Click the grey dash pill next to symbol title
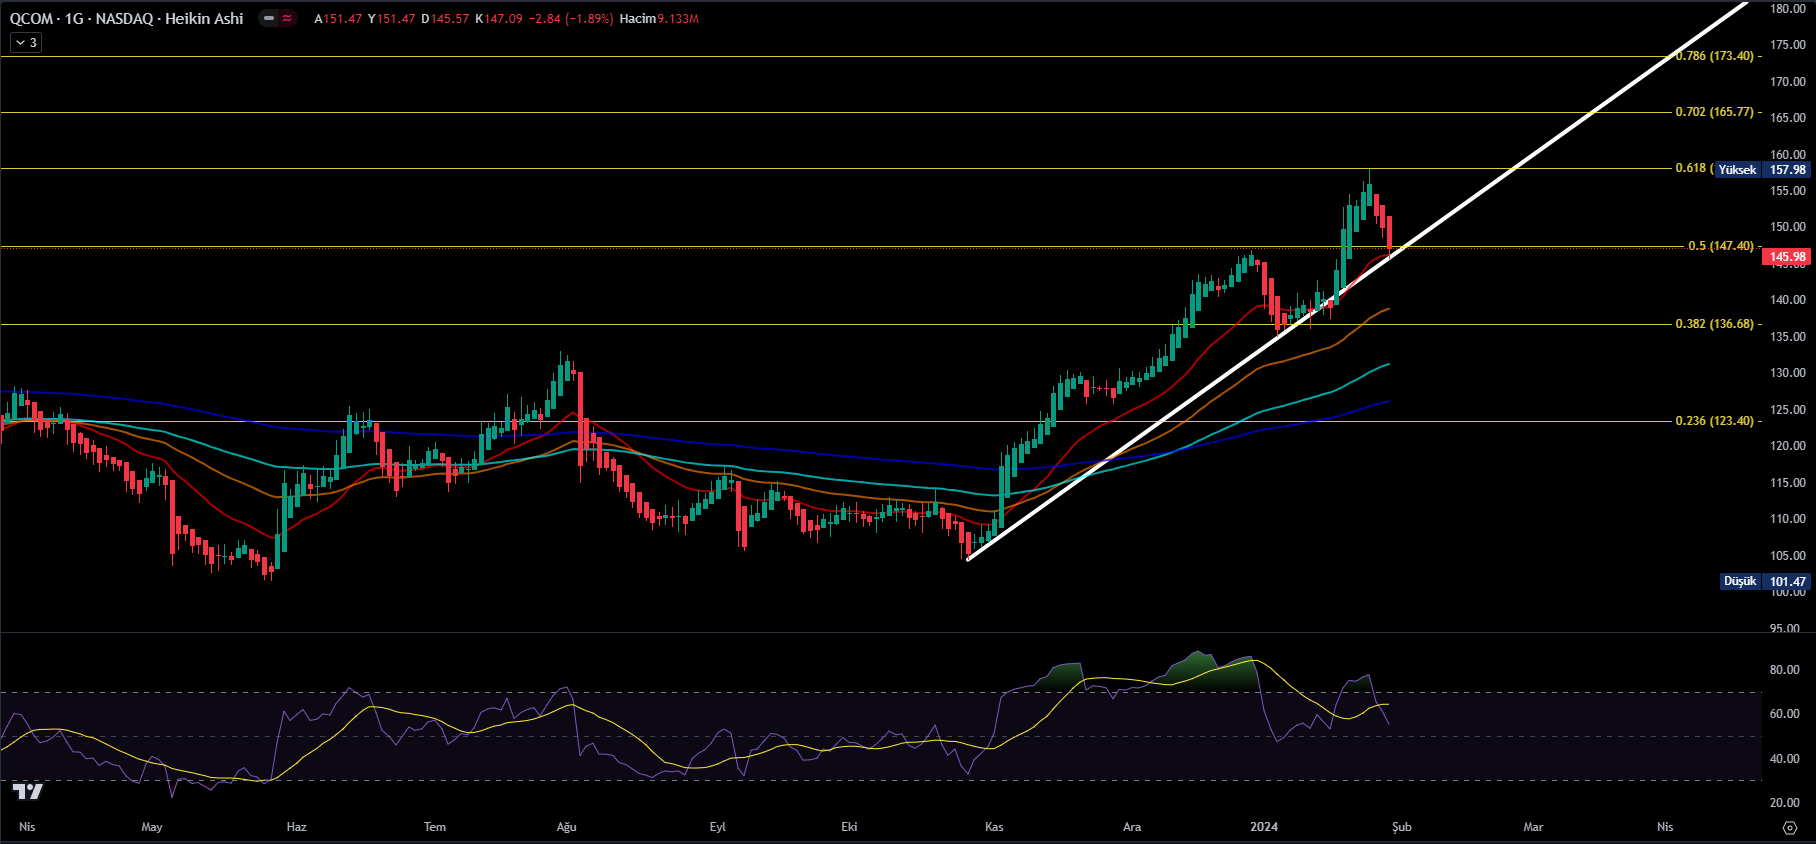1816x844 pixels. (269, 18)
